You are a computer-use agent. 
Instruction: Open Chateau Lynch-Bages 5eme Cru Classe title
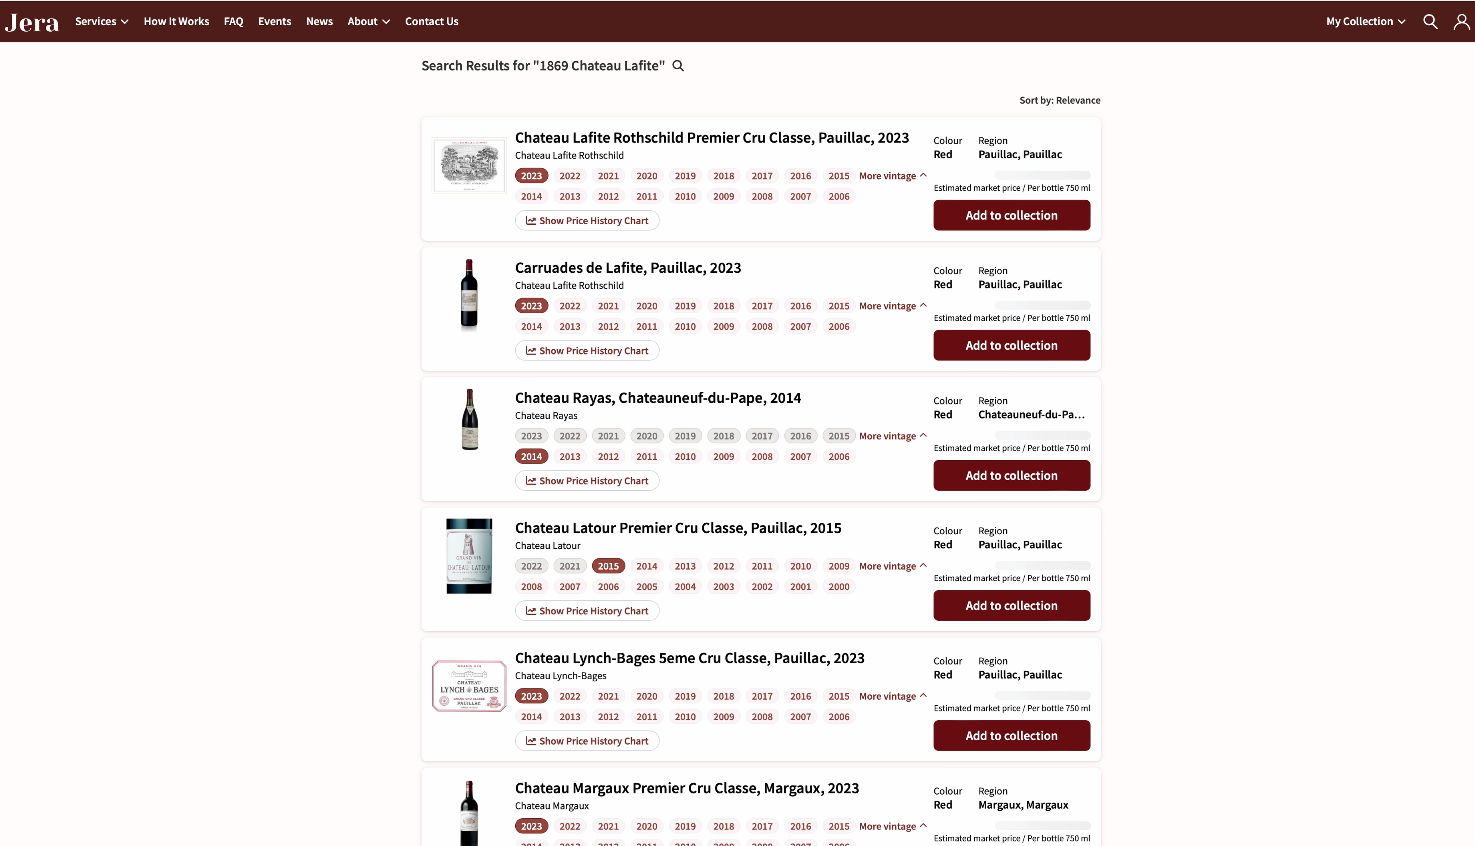690,658
